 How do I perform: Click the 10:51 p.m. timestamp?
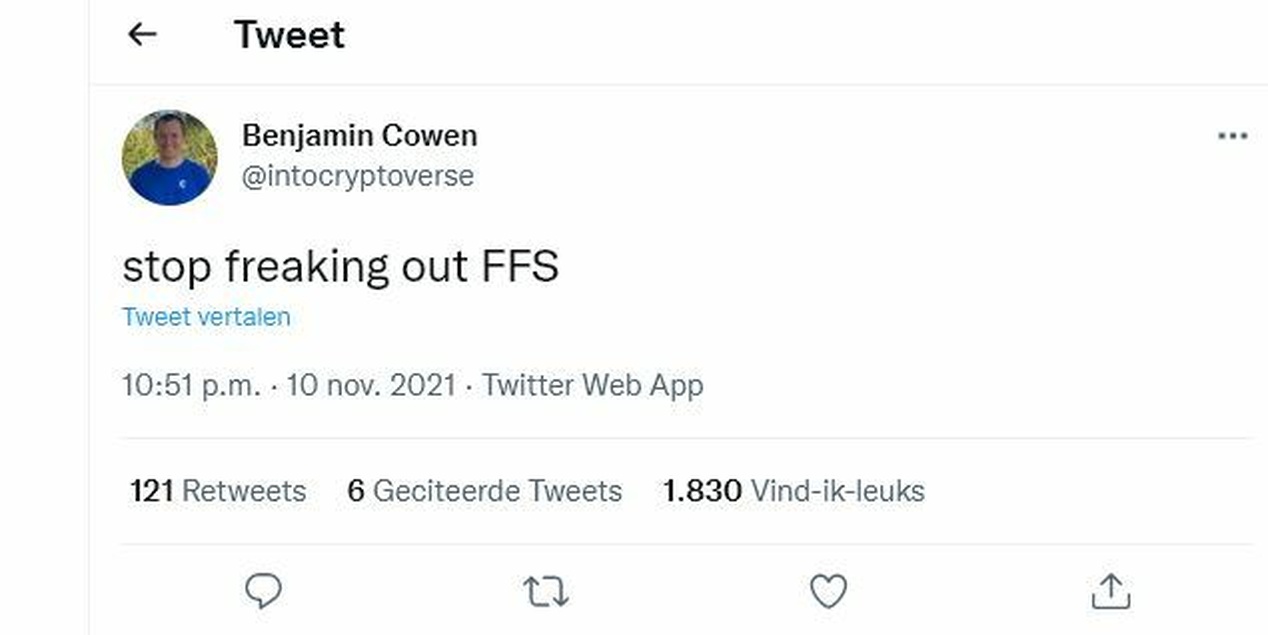click(x=190, y=385)
